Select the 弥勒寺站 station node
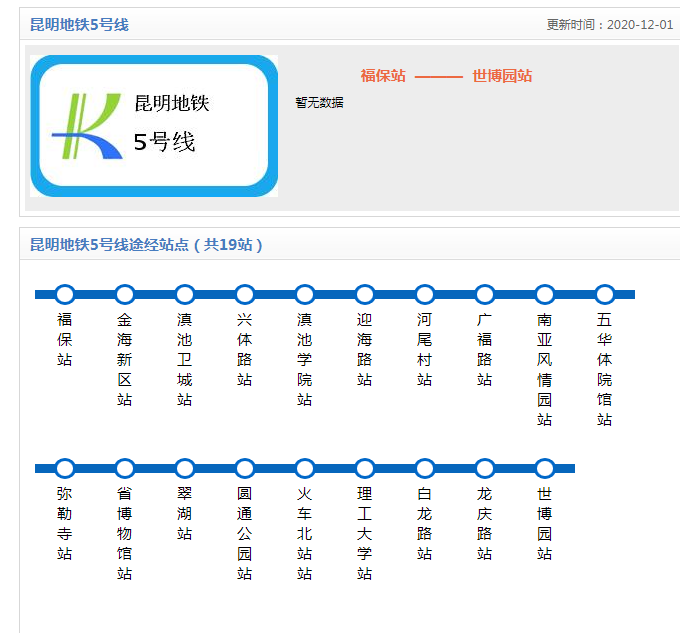This screenshot has width=680, height=633. pyautogui.click(x=65, y=468)
